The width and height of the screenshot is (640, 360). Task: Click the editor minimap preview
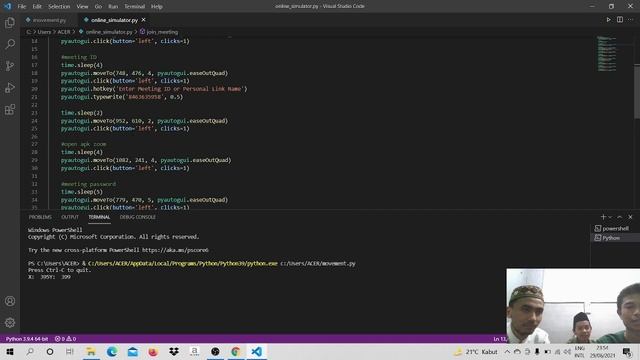click(x=607, y=54)
